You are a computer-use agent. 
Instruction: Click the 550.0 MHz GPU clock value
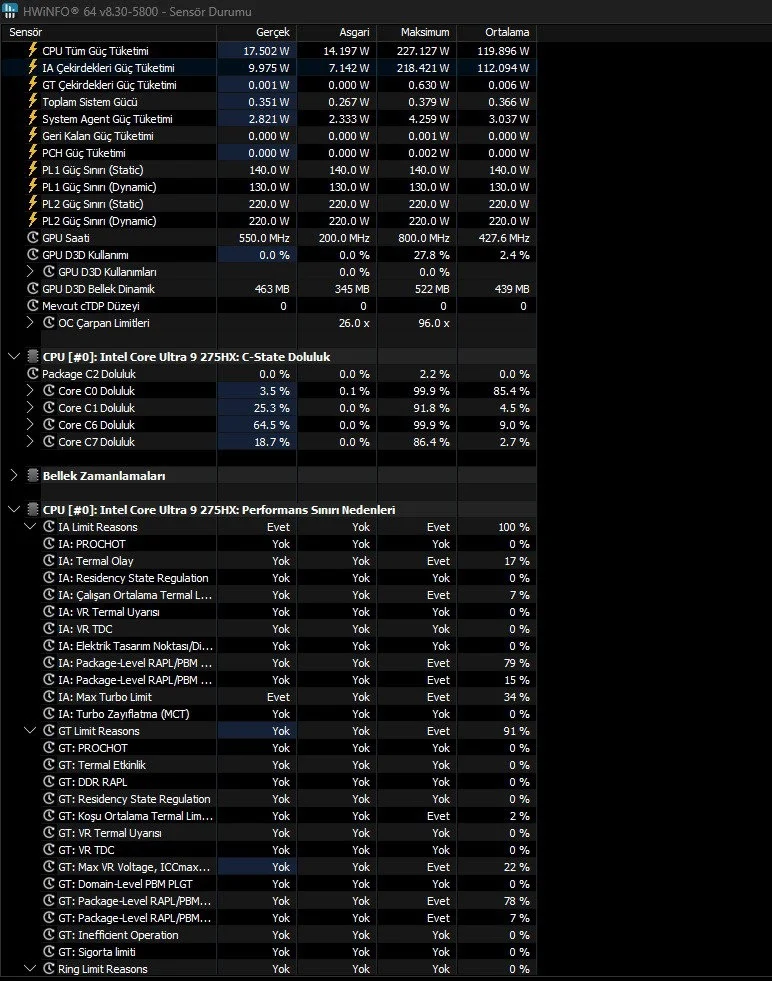click(264, 238)
